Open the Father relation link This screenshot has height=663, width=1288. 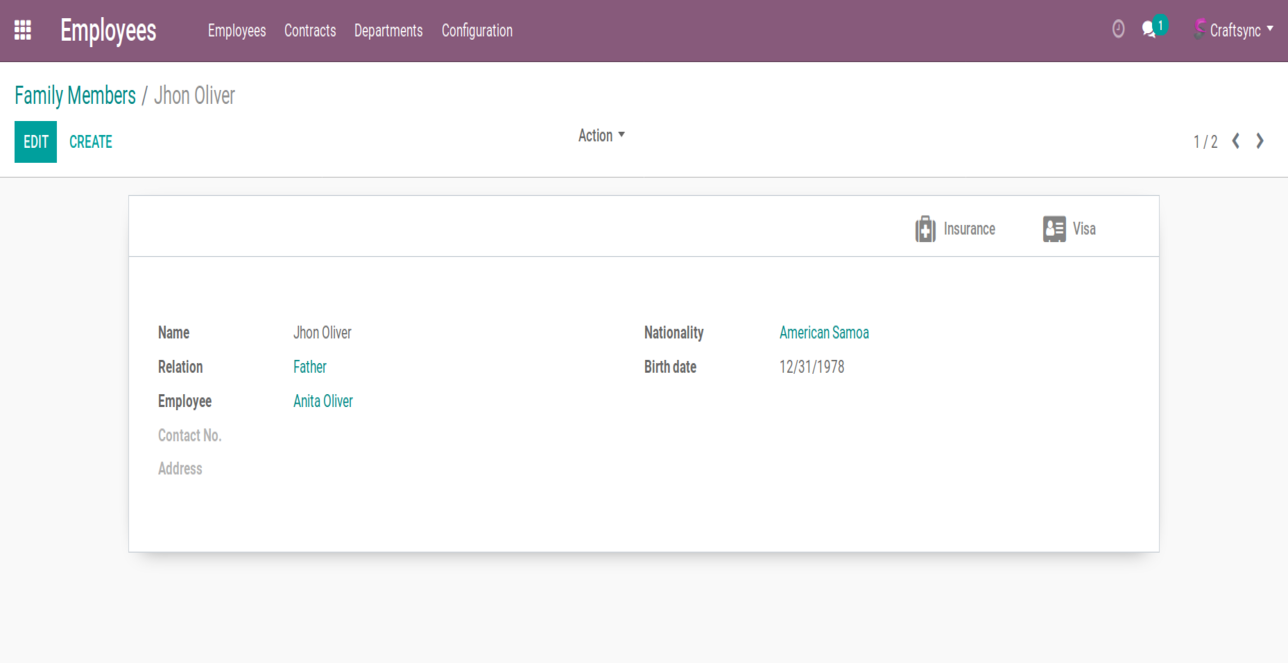coord(310,367)
